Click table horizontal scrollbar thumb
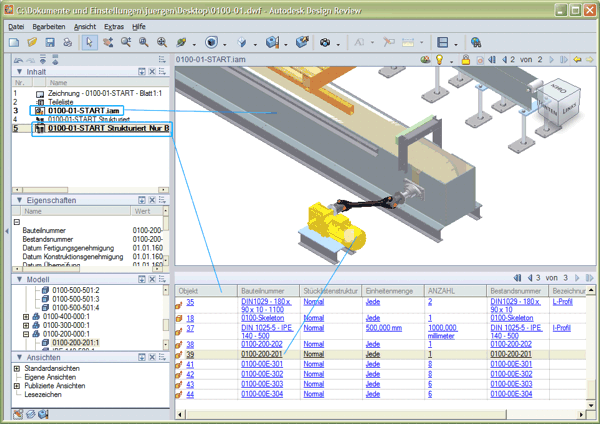The height and width of the screenshot is (424, 600). pyautogui.click(x=346, y=414)
